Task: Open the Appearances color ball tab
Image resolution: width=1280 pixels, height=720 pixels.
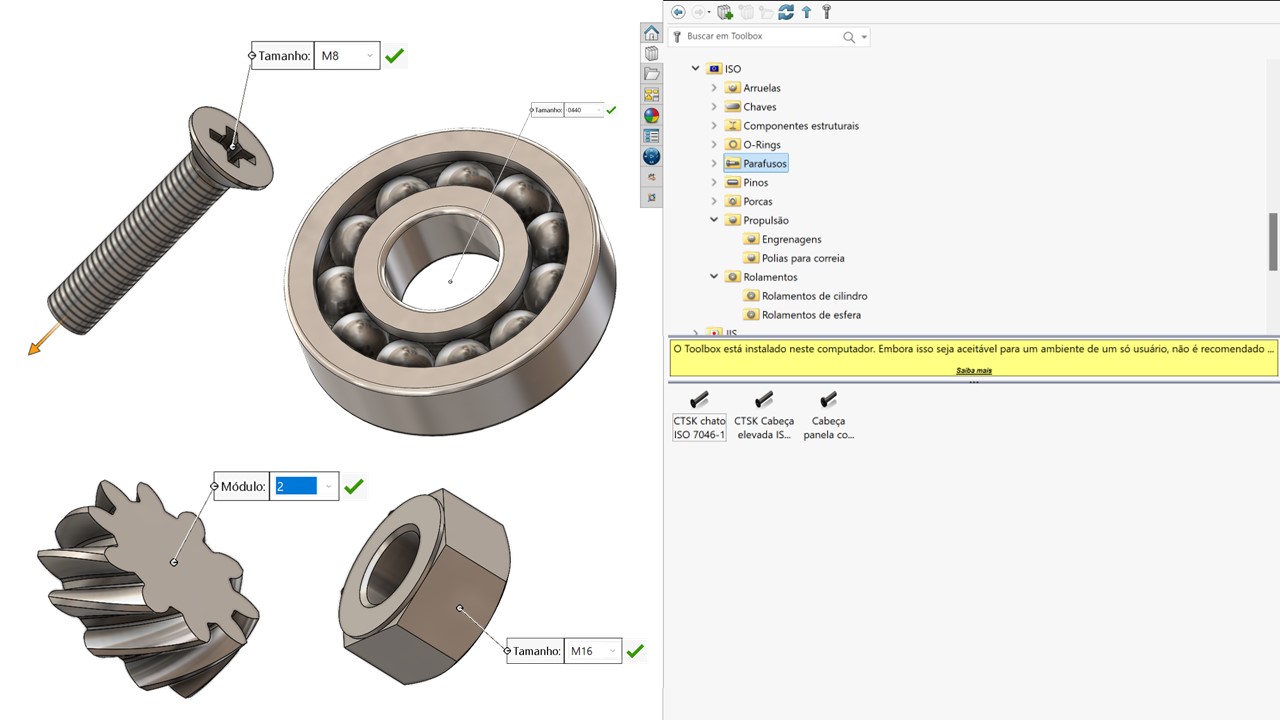Action: click(651, 115)
